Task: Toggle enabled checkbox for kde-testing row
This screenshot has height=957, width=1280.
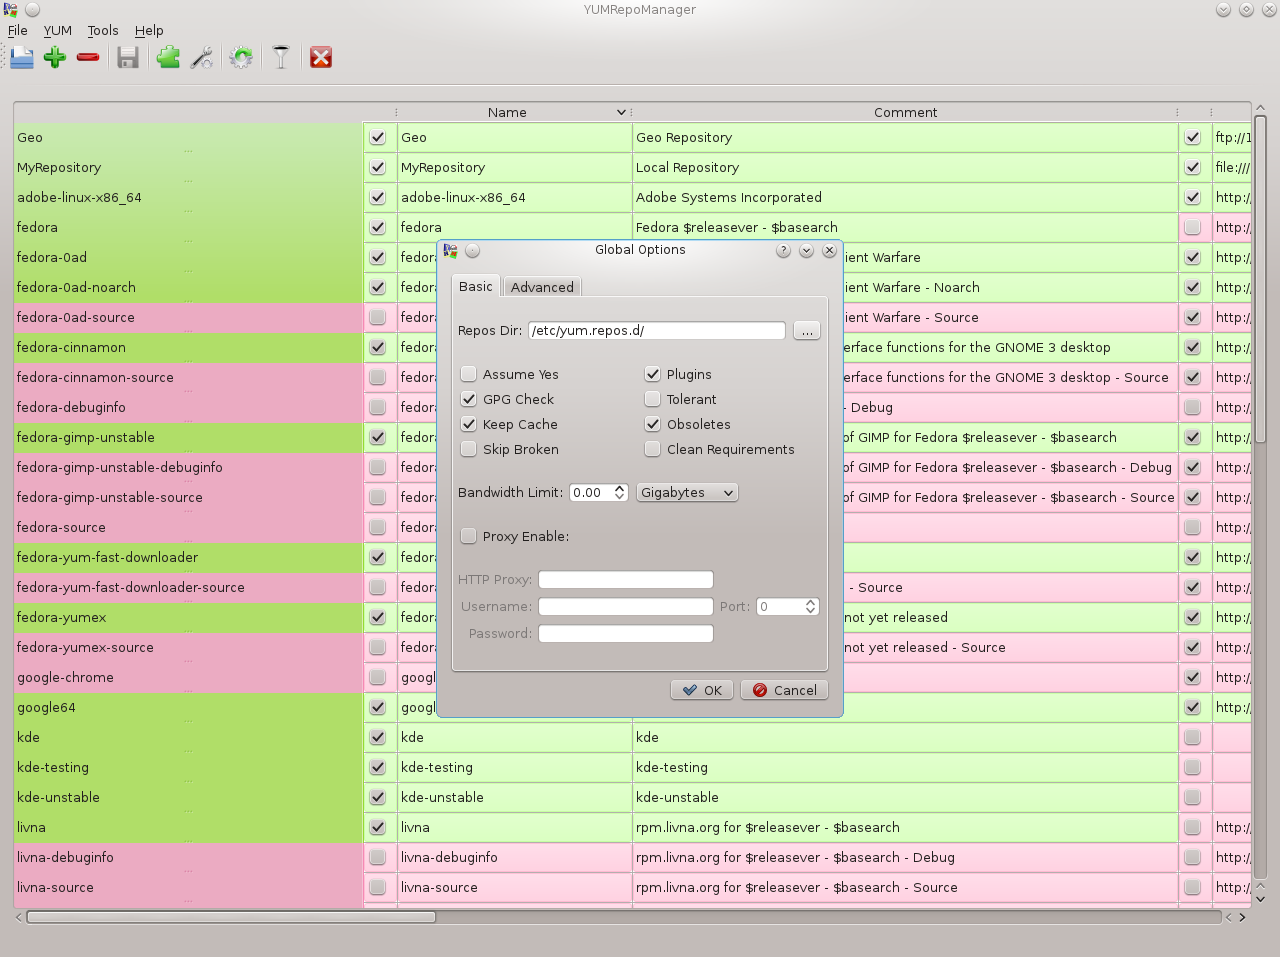Action: 377,767
